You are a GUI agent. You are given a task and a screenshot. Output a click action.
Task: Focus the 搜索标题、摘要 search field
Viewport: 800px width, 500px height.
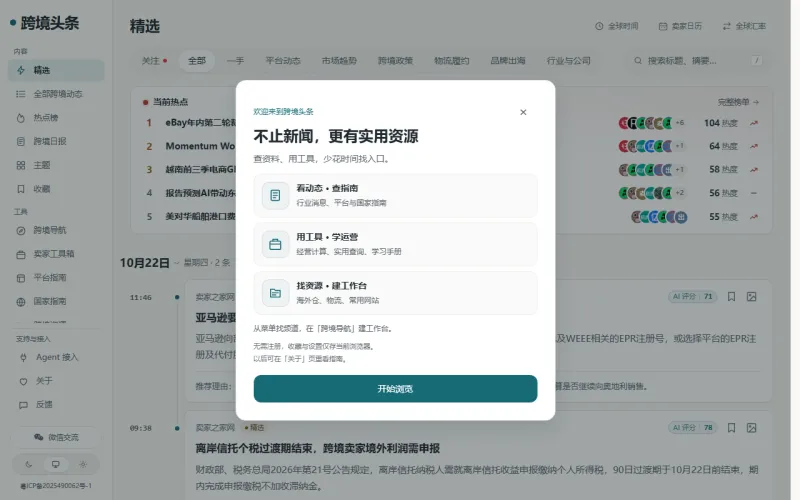(x=697, y=61)
